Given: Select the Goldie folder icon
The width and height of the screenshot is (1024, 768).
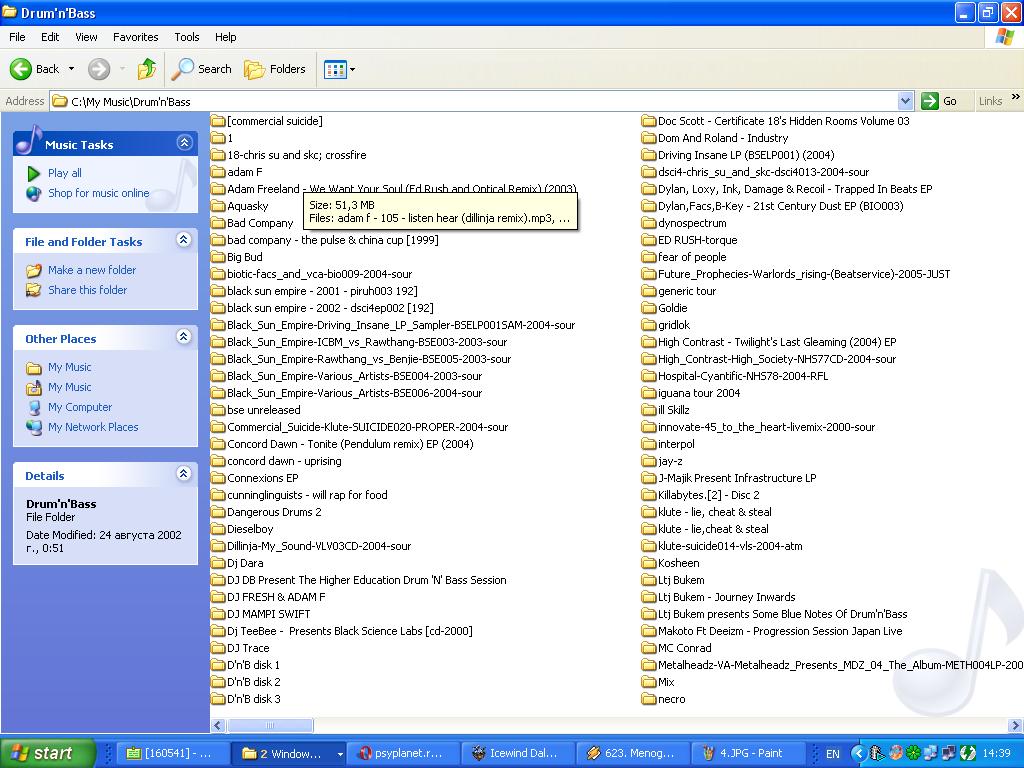Looking at the screenshot, I should click(648, 308).
